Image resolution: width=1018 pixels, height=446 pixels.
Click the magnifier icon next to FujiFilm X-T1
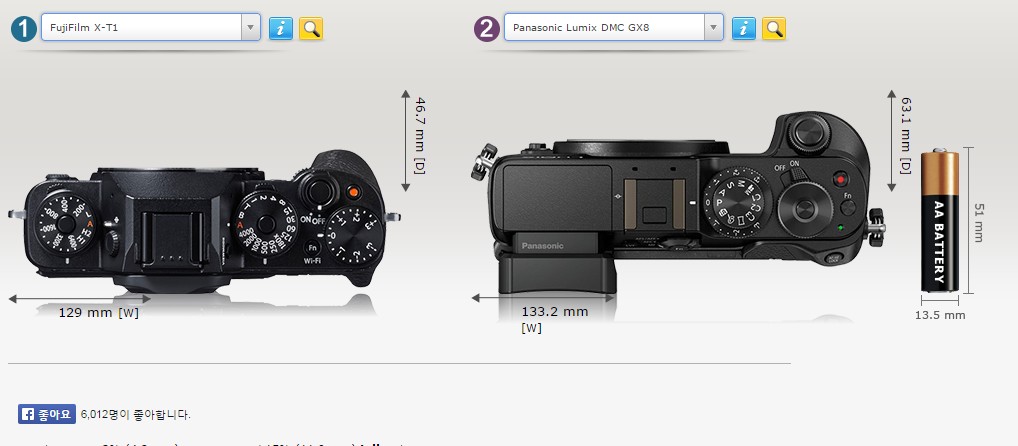tap(311, 29)
